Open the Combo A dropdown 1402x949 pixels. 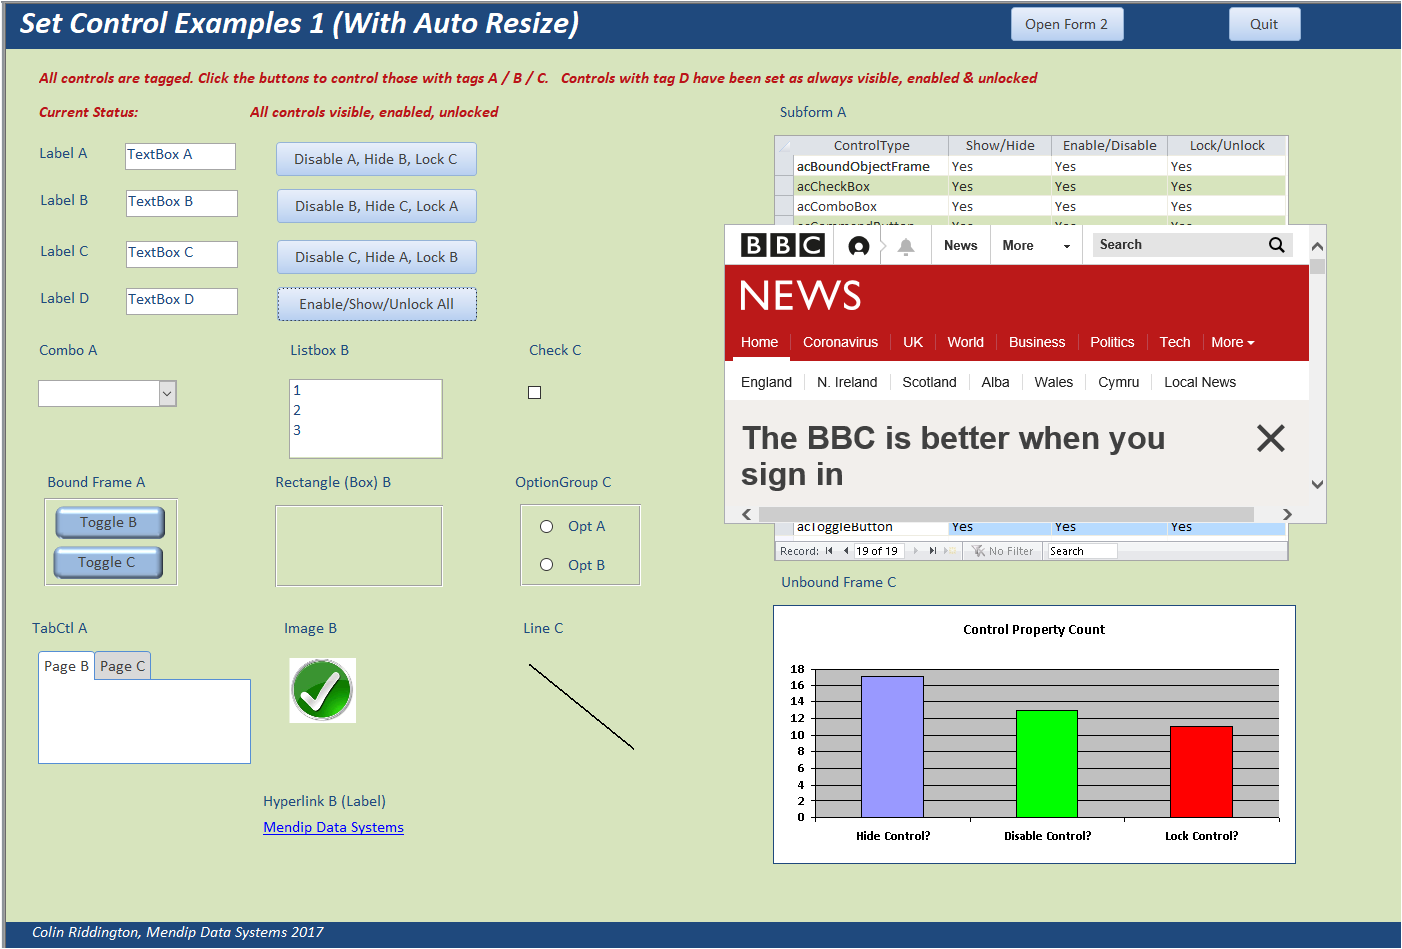tap(168, 394)
